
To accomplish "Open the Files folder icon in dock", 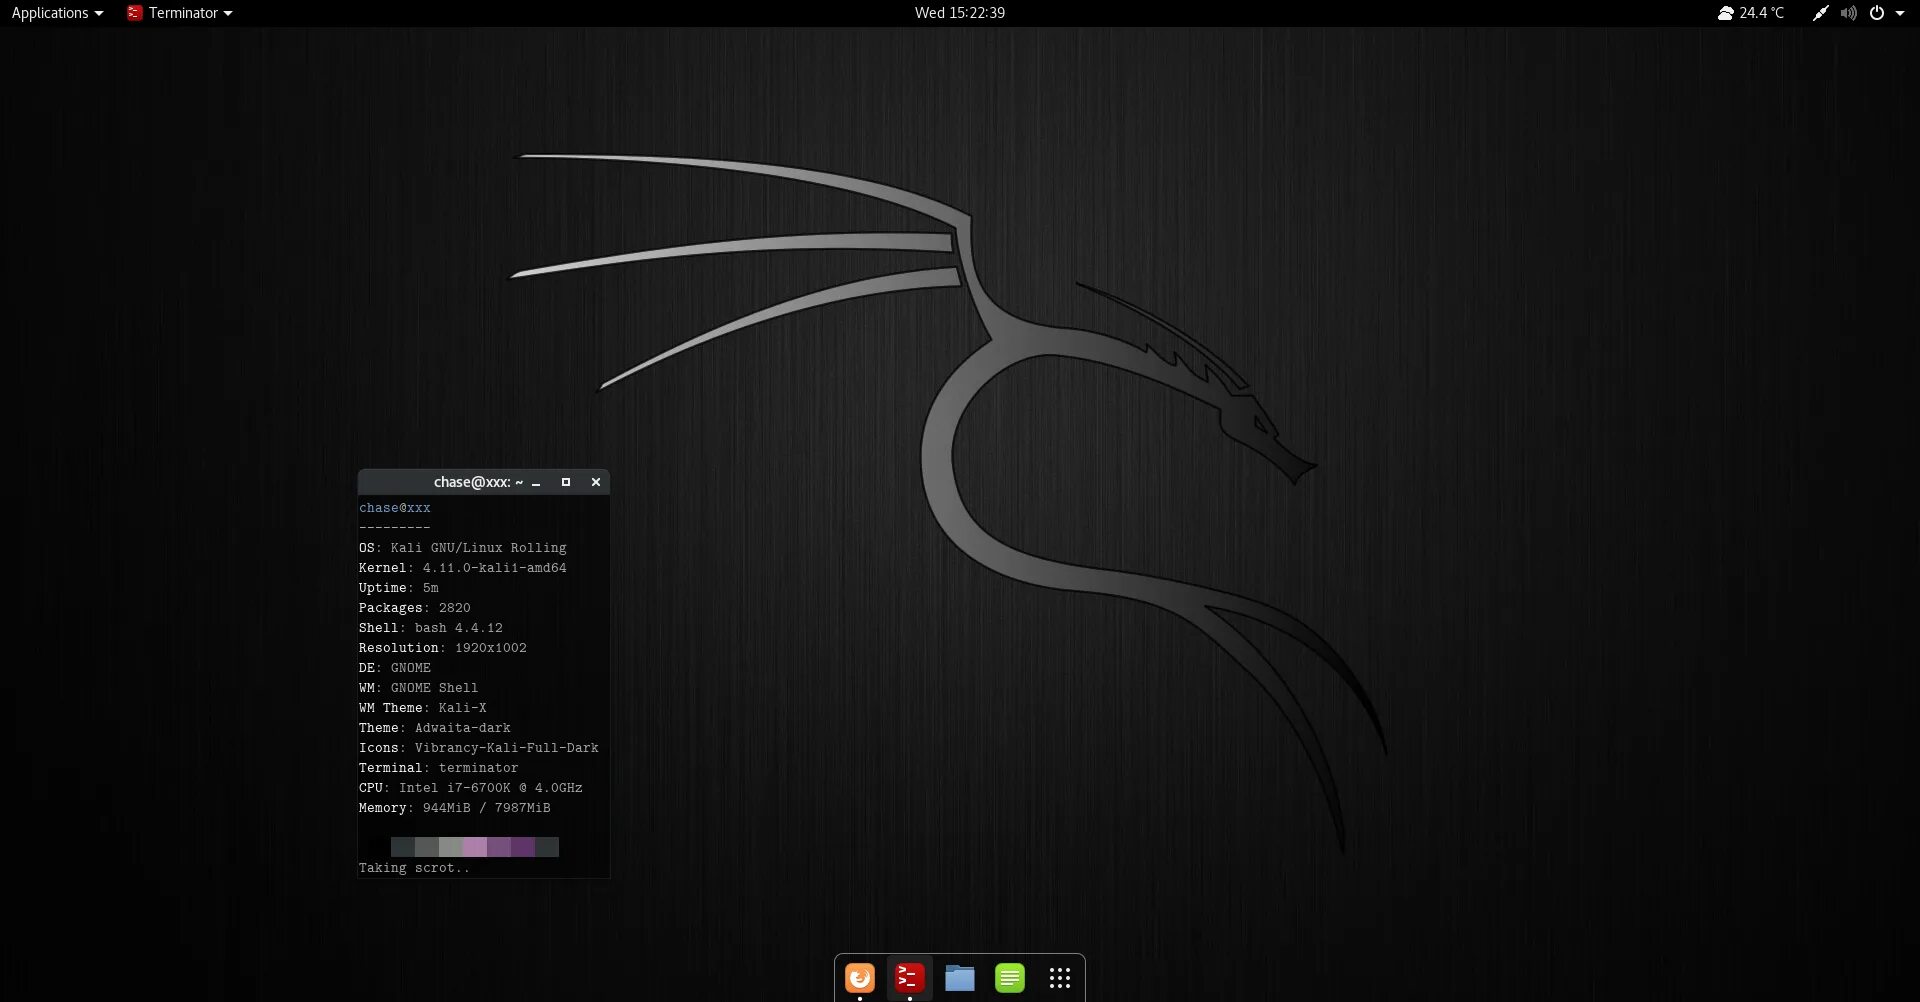I will click(x=960, y=977).
